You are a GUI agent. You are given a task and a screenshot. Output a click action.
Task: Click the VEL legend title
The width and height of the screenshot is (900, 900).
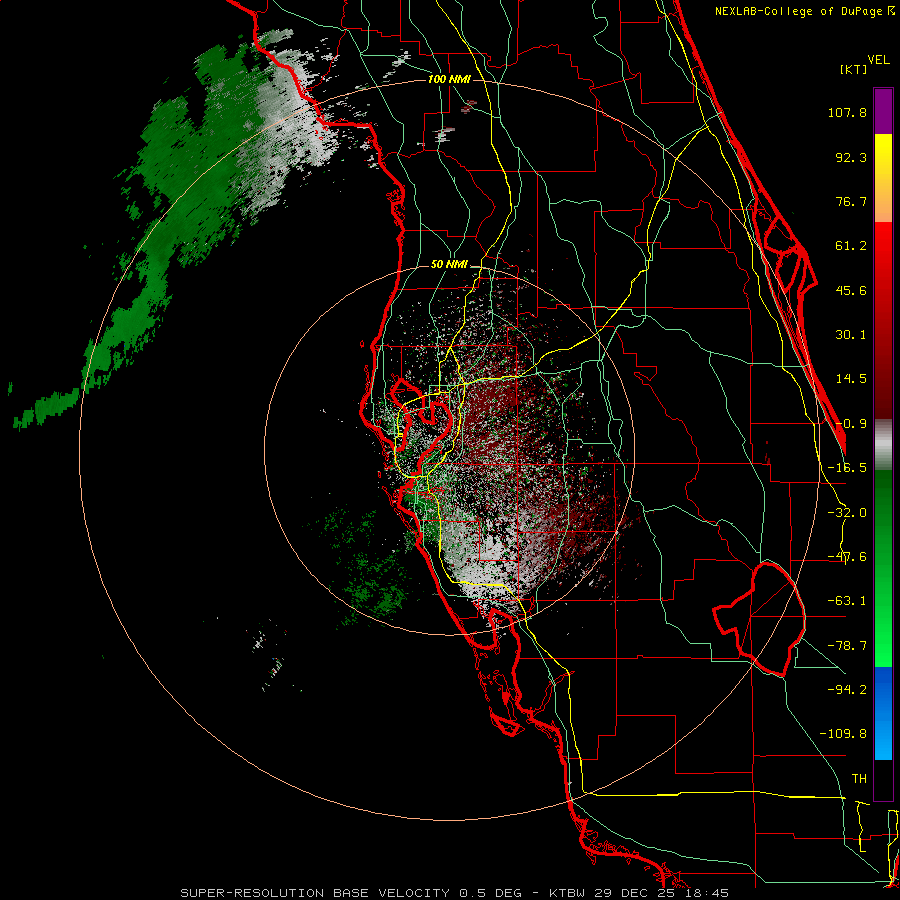point(878,60)
